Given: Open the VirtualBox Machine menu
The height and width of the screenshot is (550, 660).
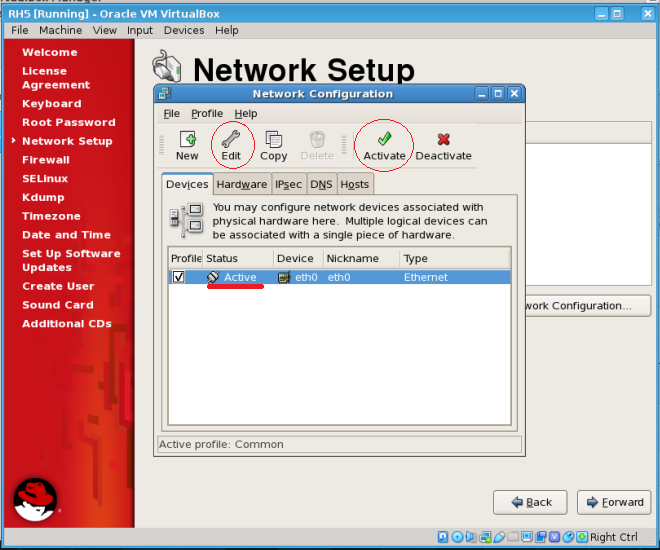Looking at the screenshot, I should point(61,30).
